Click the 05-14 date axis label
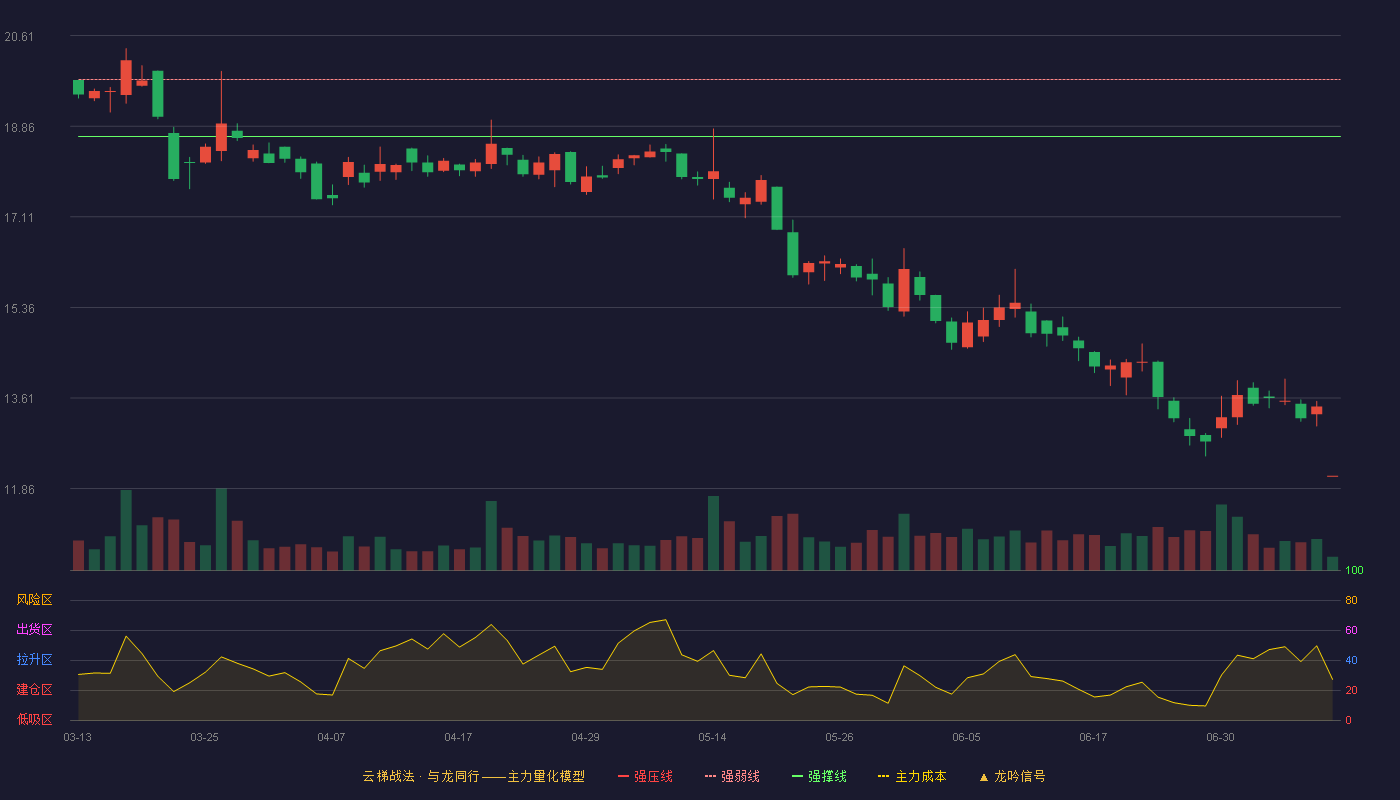Image resolution: width=1400 pixels, height=800 pixels. 712,737
